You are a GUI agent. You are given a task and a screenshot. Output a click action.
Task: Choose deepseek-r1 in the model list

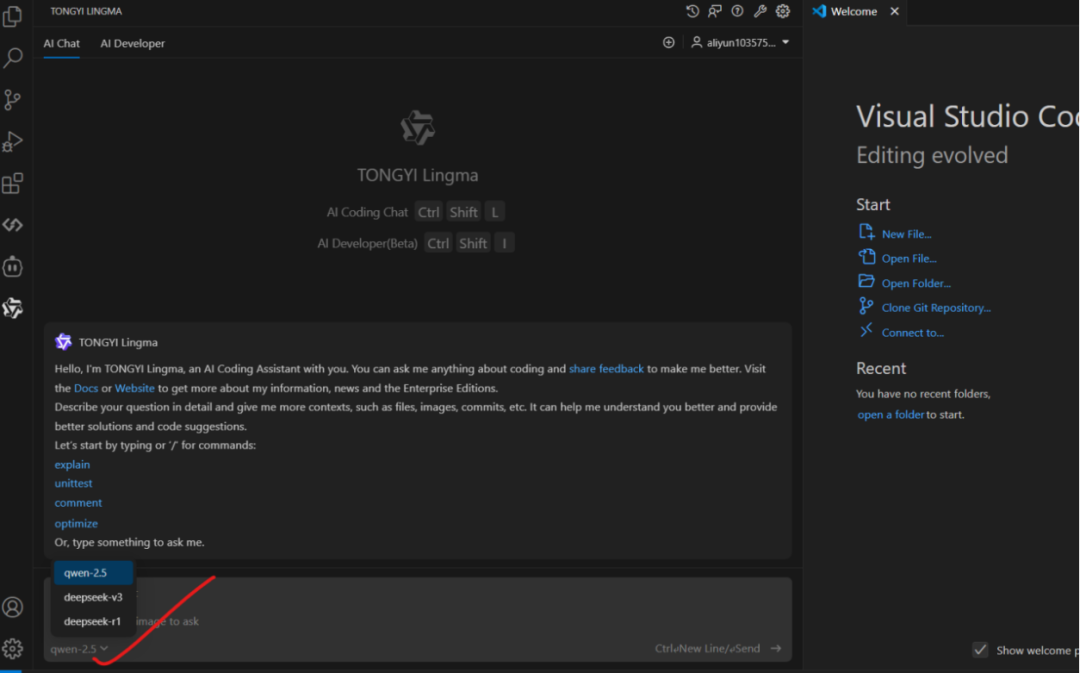(x=93, y=621)
